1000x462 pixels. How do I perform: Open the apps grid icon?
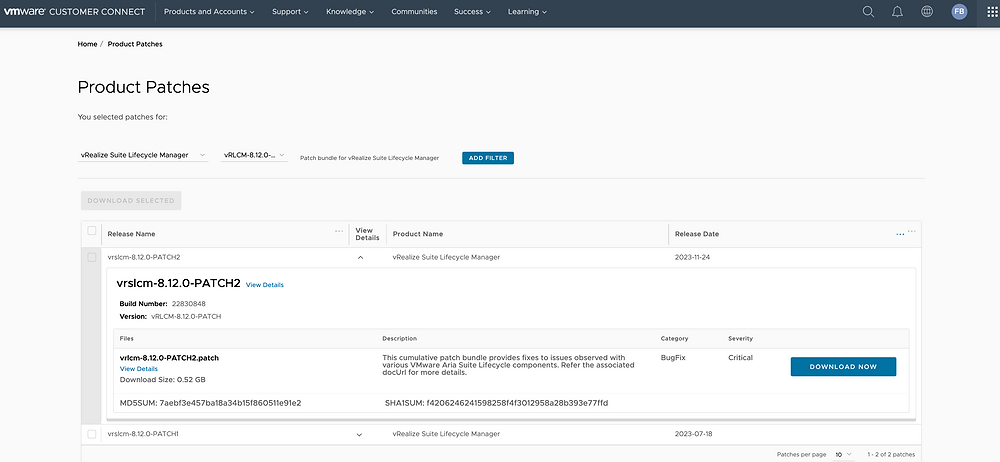(992, 12)
